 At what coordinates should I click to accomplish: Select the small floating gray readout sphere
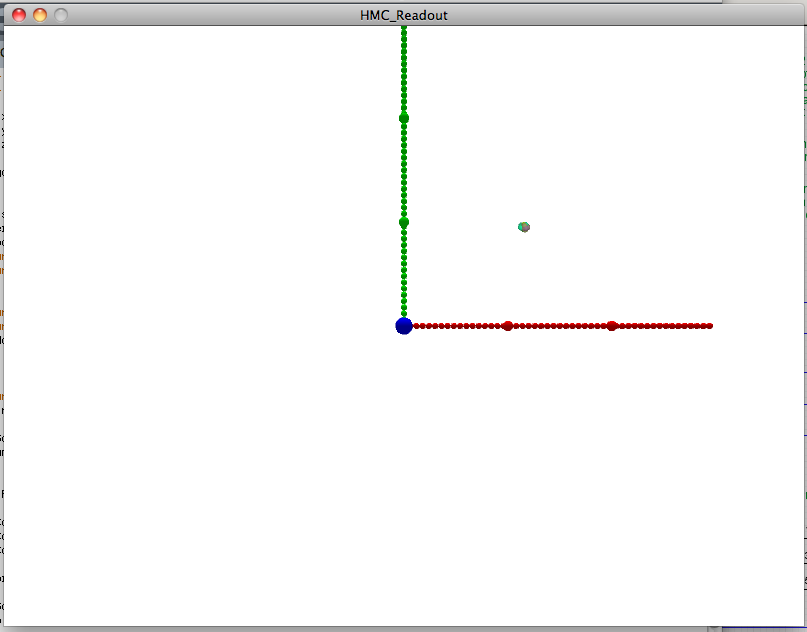tap(524, 227)
